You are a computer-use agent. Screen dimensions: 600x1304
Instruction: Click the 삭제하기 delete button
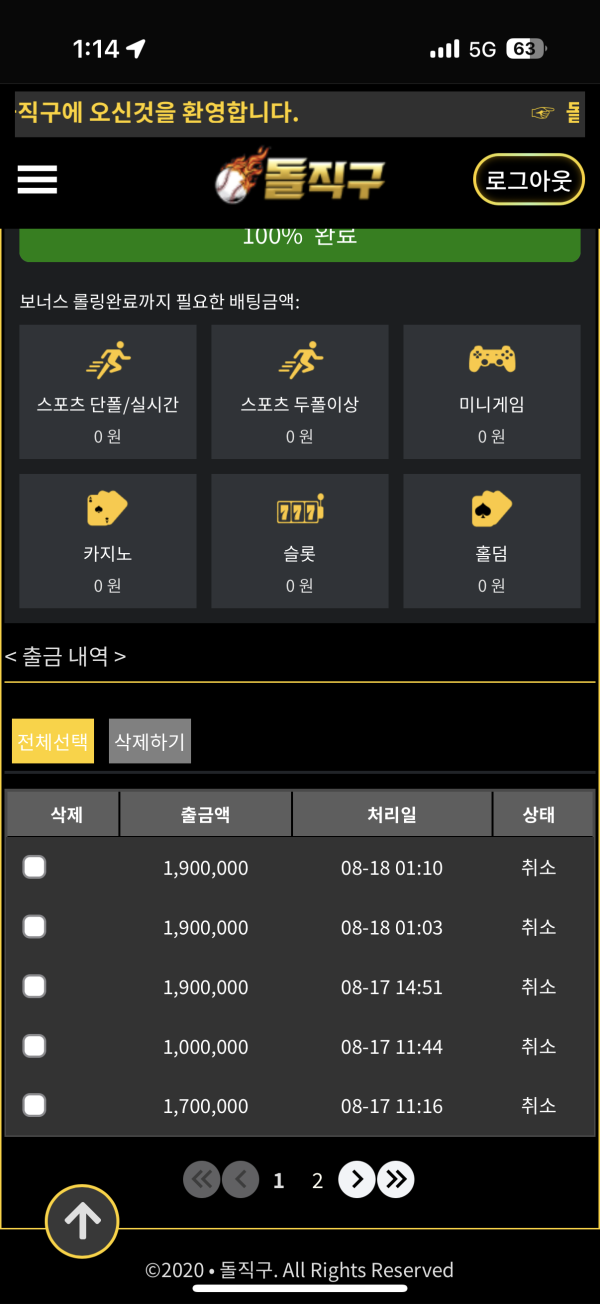(x=149, y=740)
